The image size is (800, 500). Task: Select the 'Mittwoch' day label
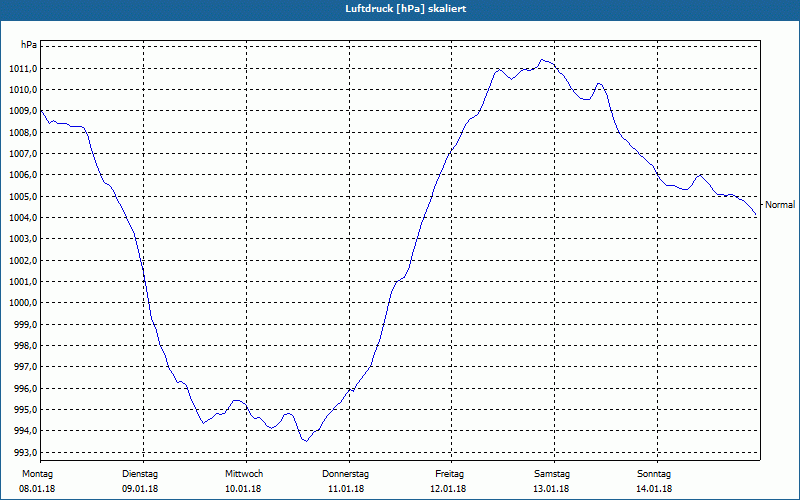click(x=244, y=474)
